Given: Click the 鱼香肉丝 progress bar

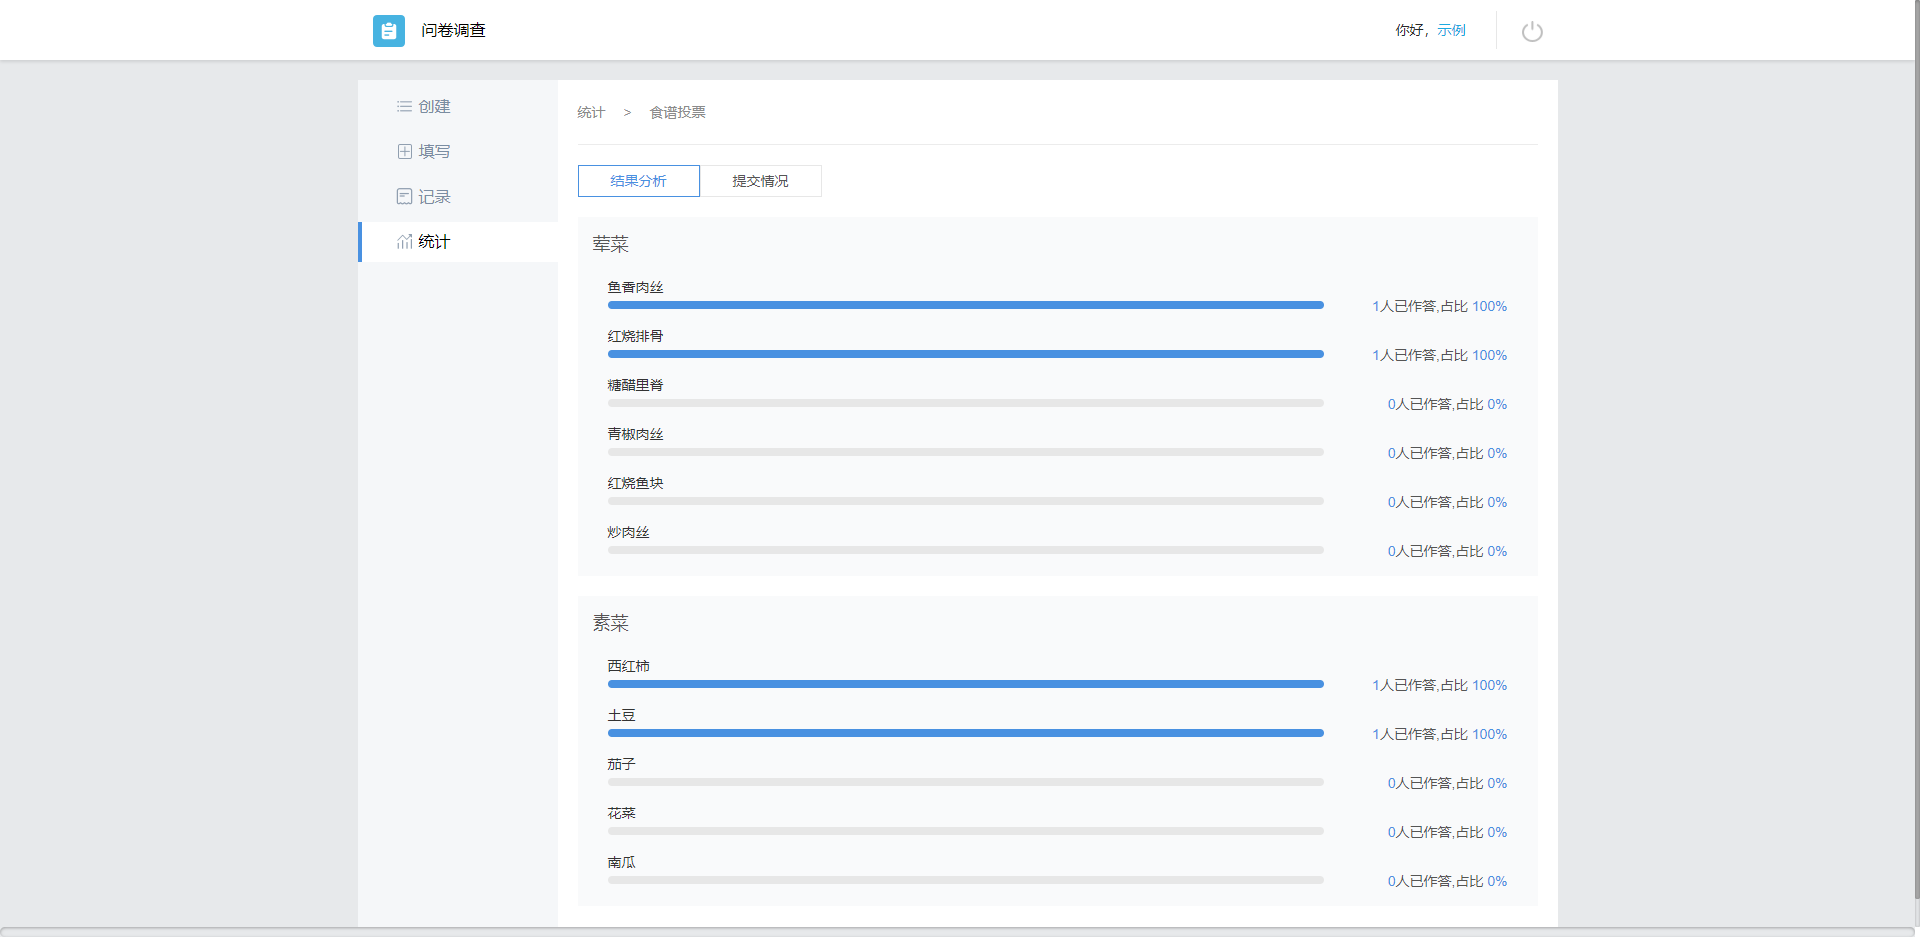Looking at the screenshot, I should point(966,305).
